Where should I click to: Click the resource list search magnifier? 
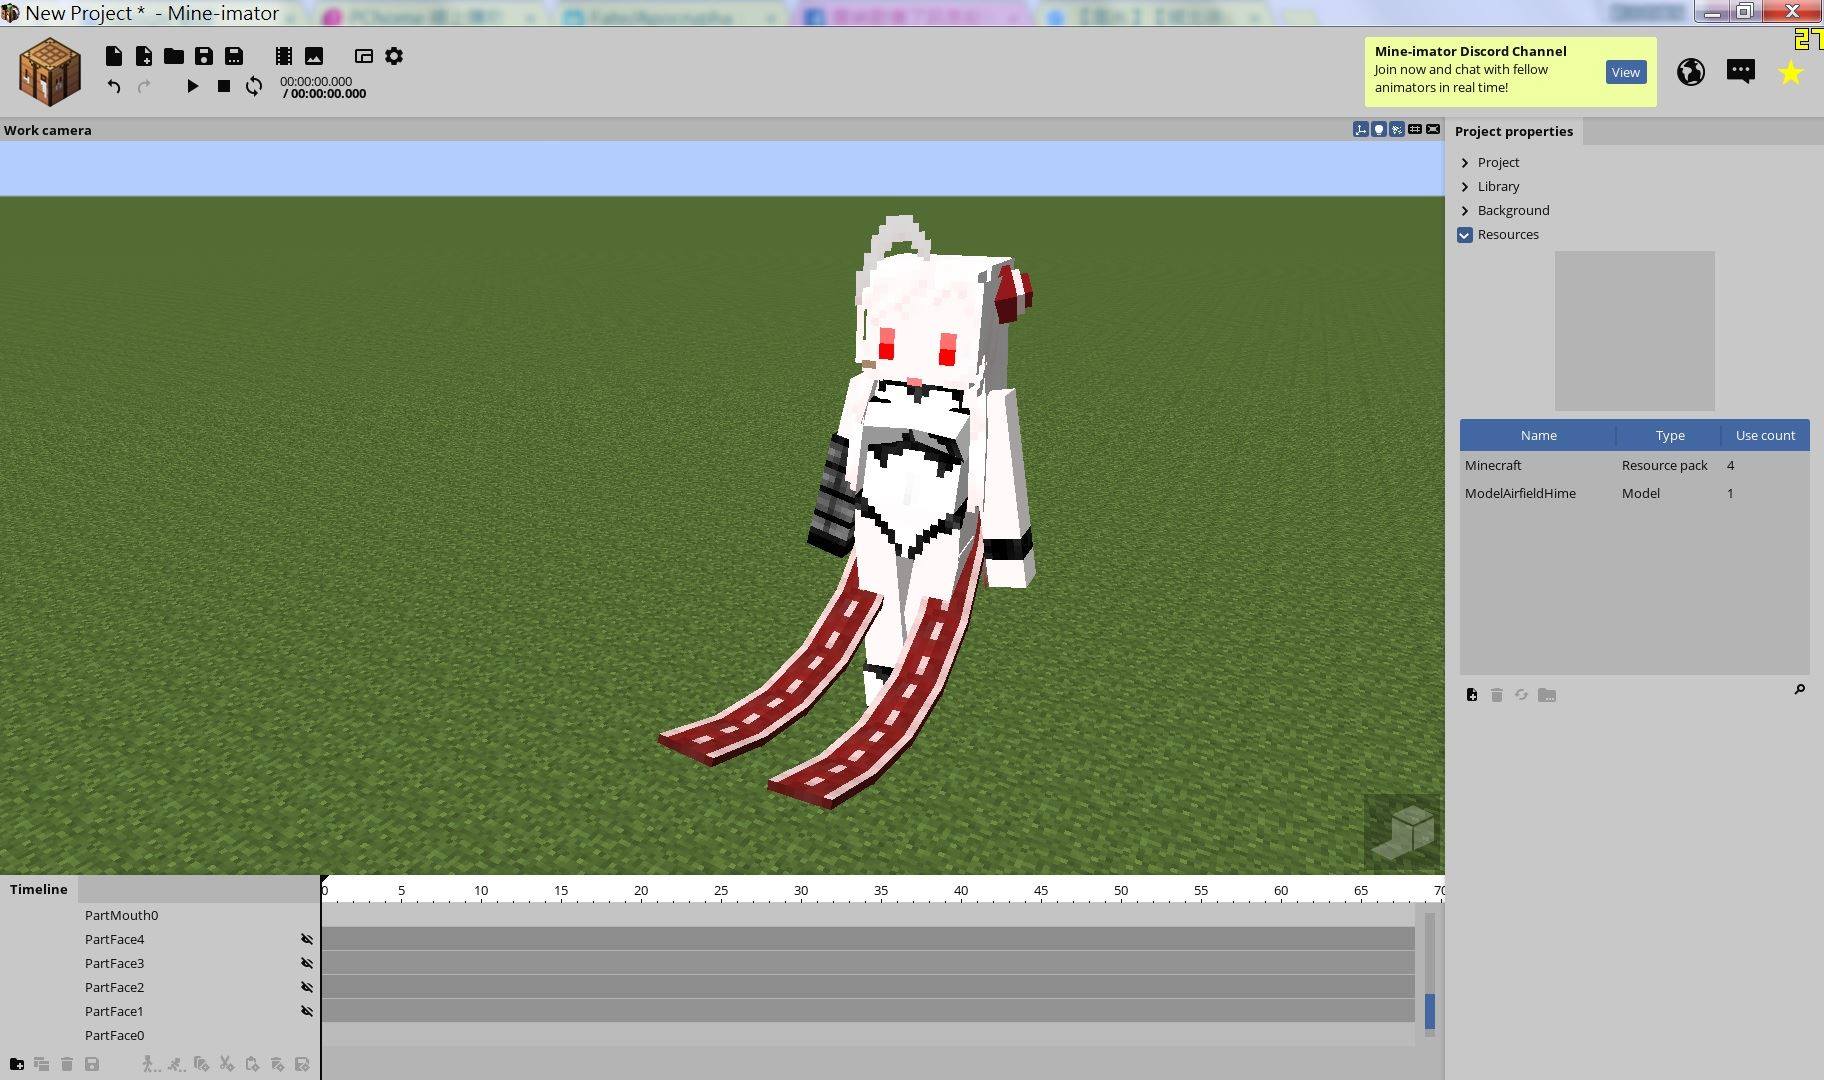tap(1799, 689)
